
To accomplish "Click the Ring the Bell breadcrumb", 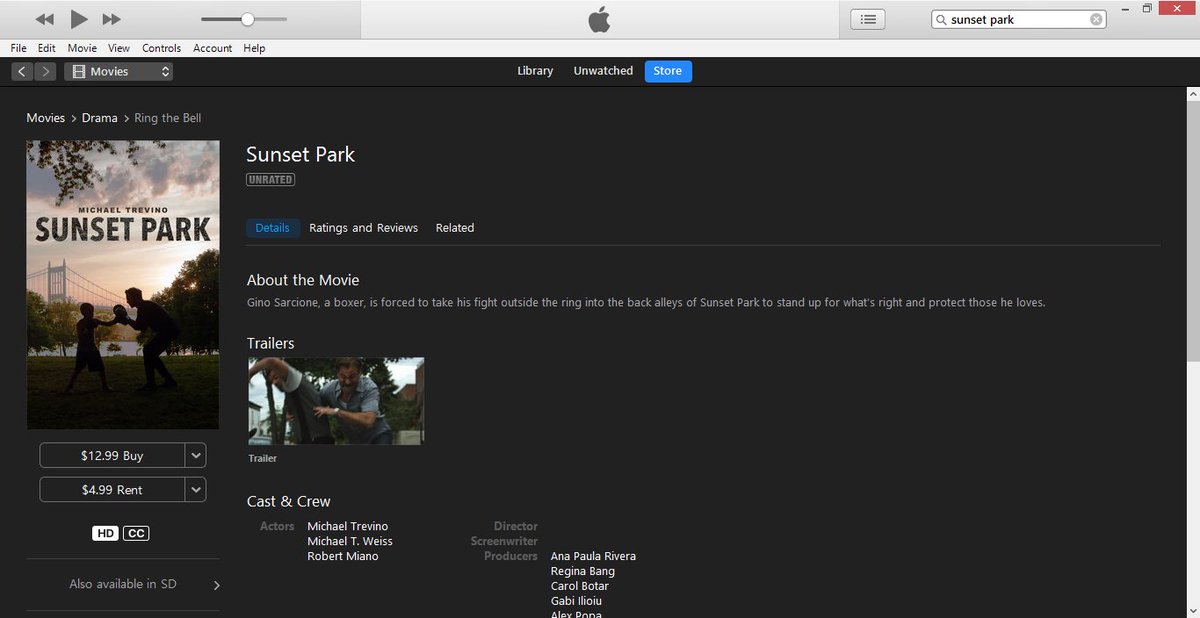I will (x=168, y=118).
